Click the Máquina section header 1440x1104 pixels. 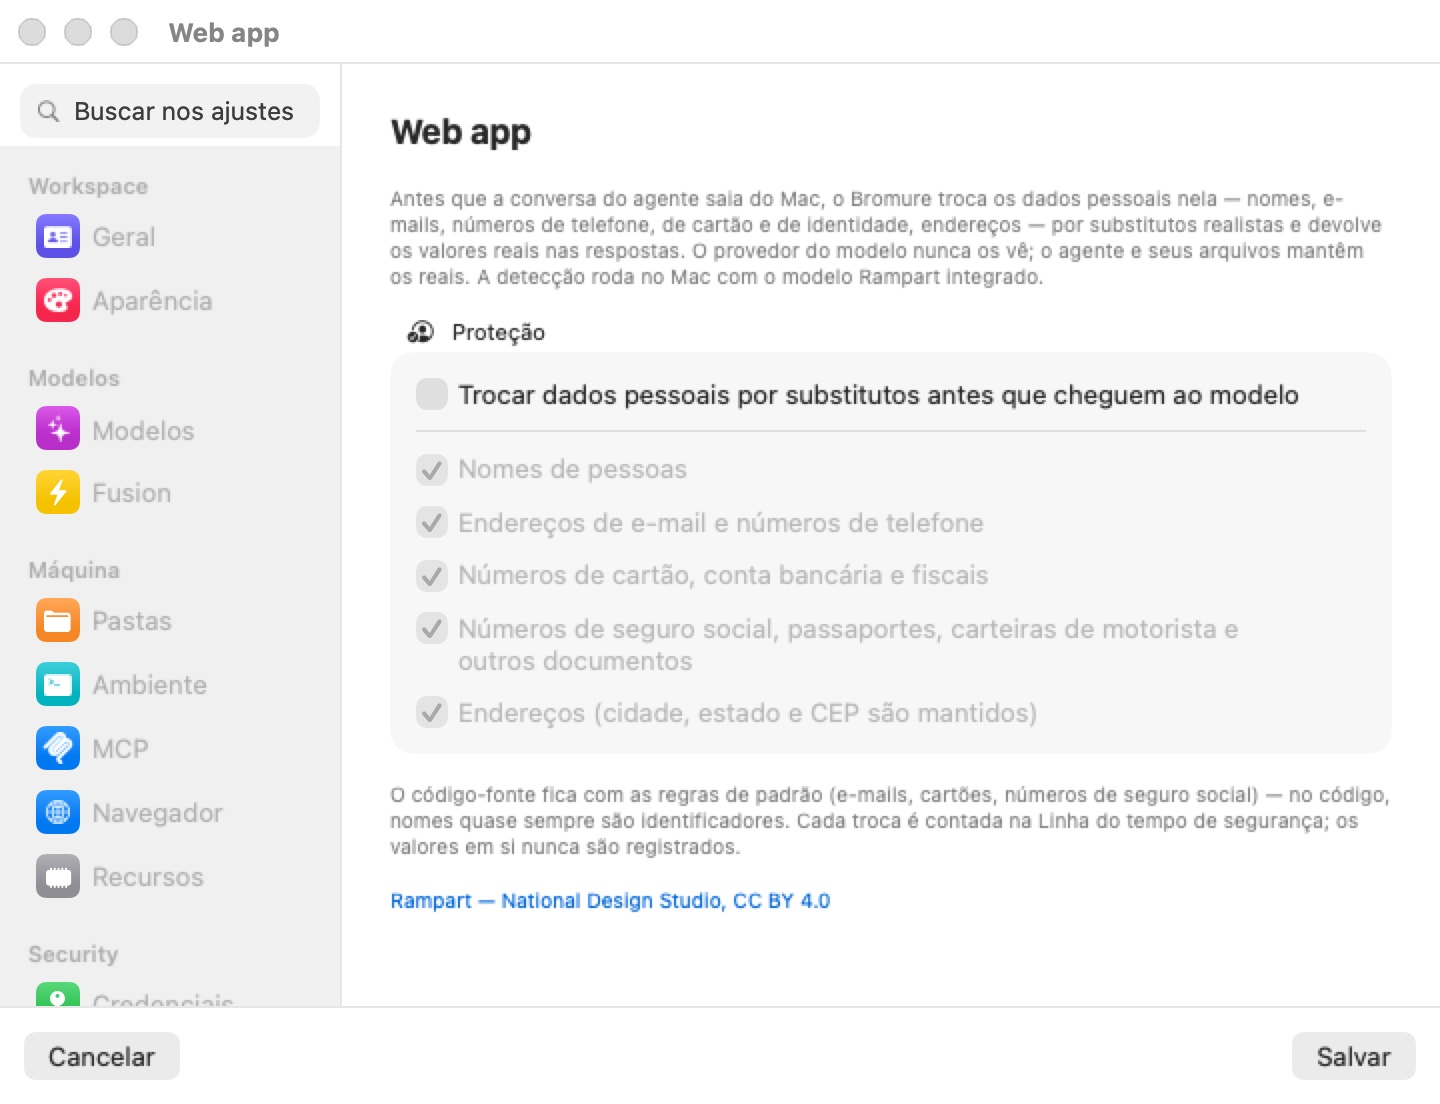pyautogui.click(x=74, y=570)
